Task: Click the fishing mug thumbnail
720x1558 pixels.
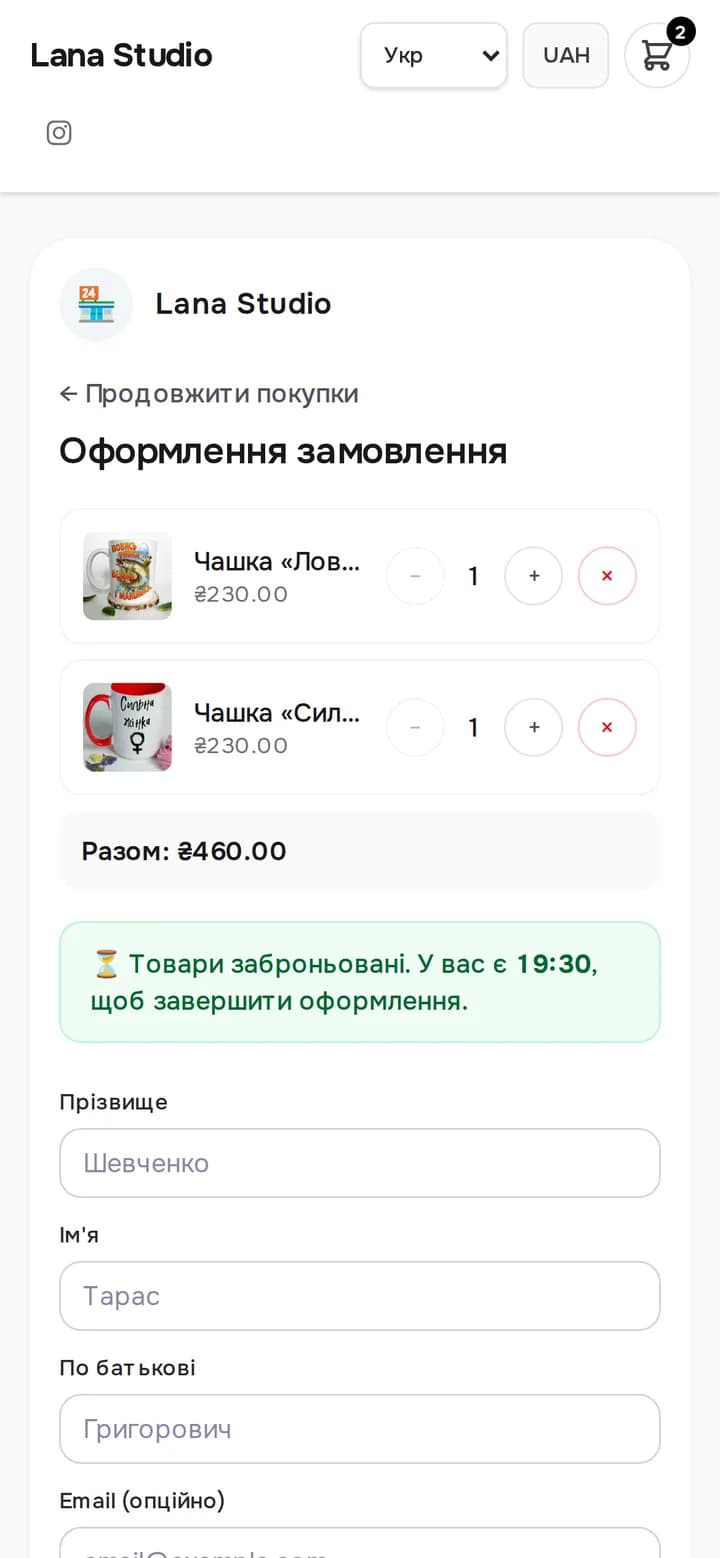Action: click(127, 576)
